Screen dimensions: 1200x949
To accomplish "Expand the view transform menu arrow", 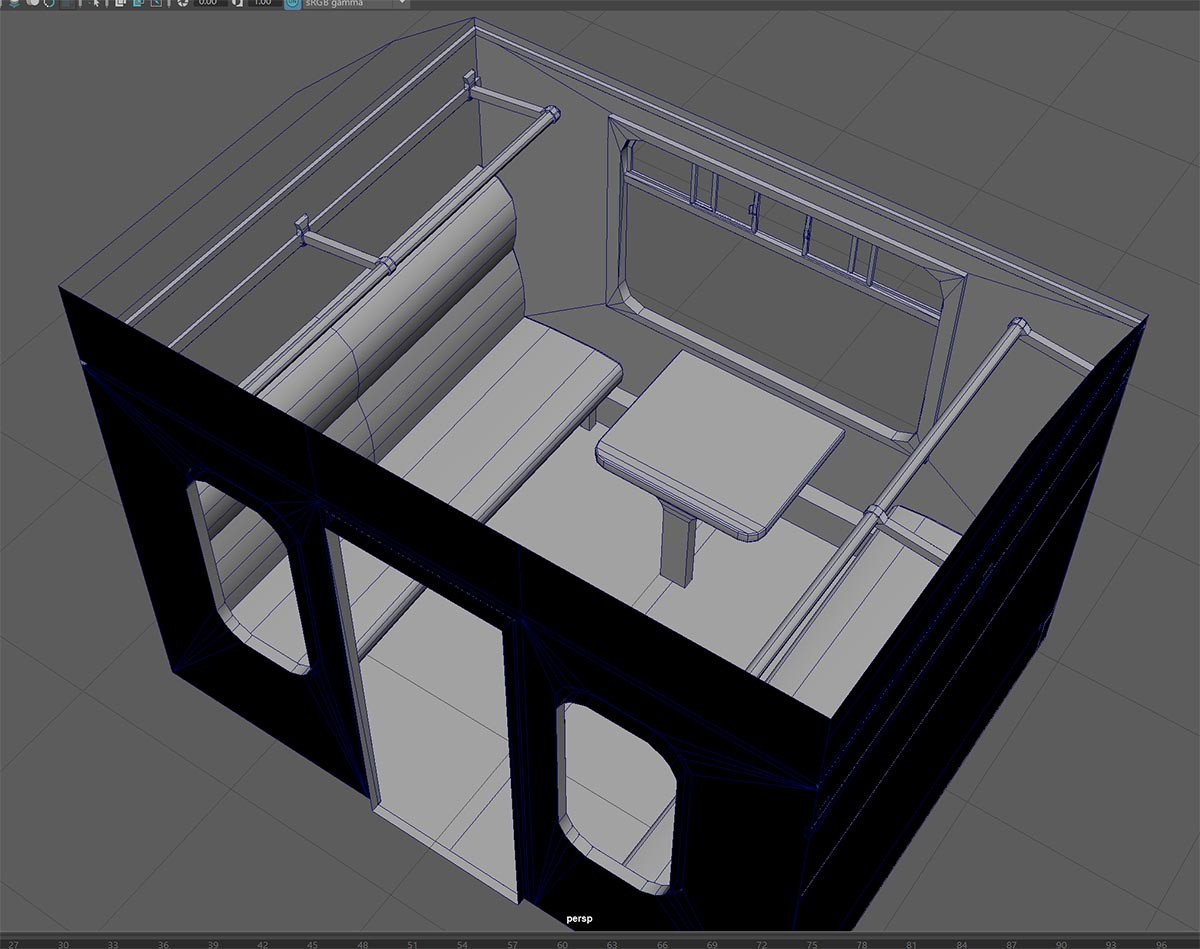I will (403, 5).
